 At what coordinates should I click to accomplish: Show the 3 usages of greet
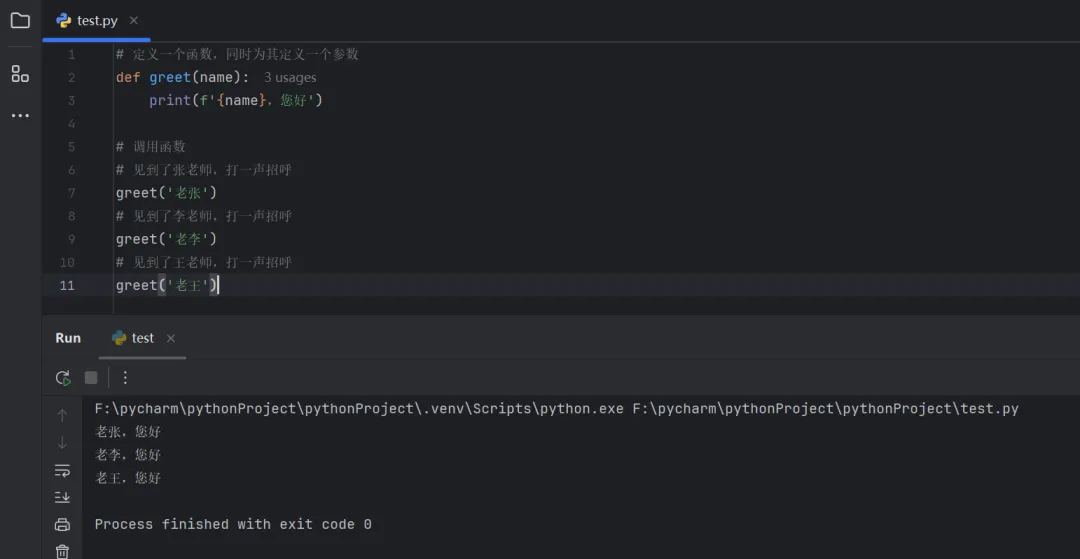[x=290, y=77]
